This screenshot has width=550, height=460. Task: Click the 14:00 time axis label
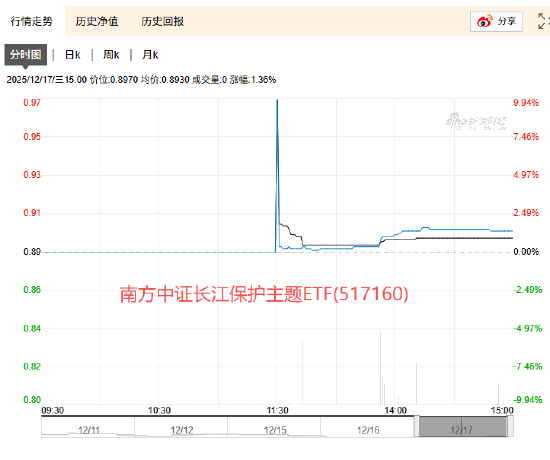tap(396, 410)
